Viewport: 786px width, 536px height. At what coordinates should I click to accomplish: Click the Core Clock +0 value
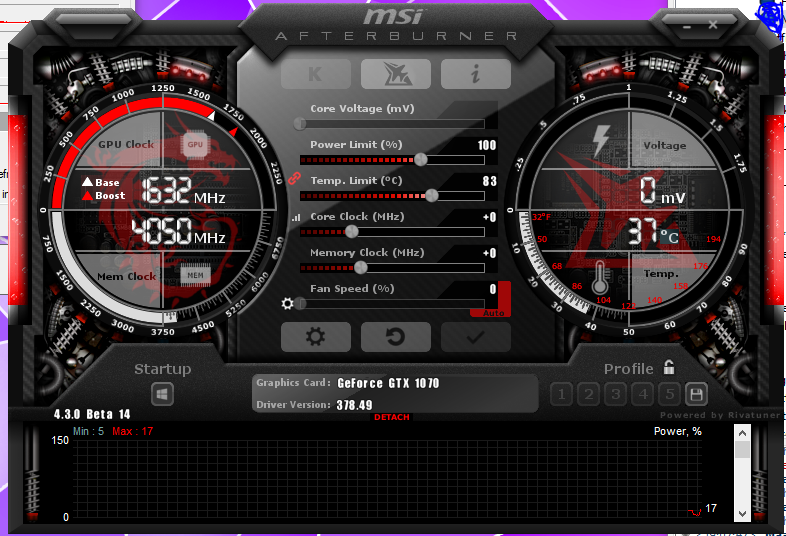pyautogui.click(x=490, y=217)
